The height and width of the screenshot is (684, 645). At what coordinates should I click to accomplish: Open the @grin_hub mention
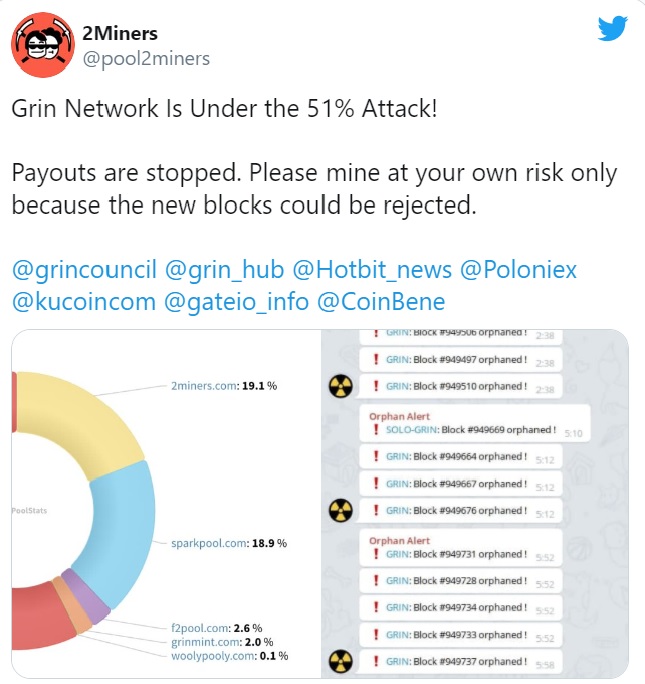225,270
